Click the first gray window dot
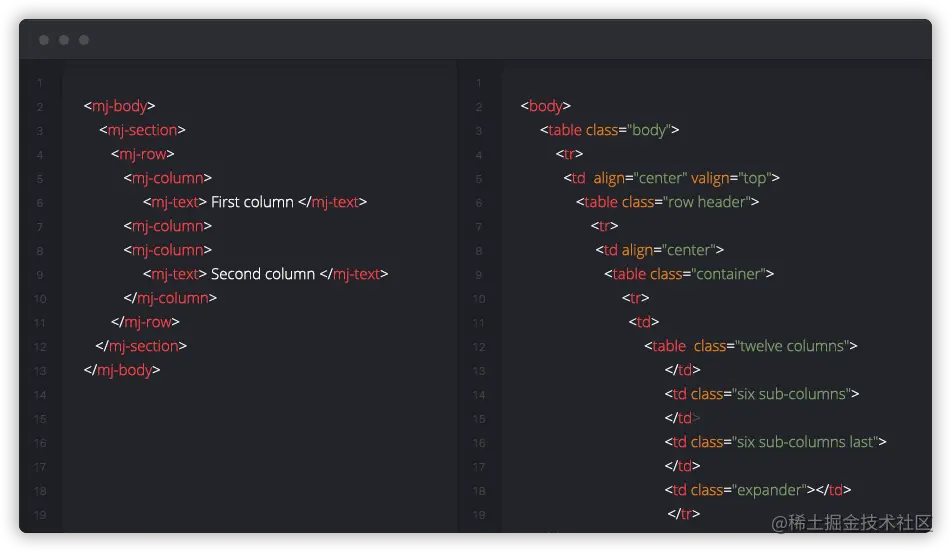Viewport: 951px width, 552px height. (x=44, y=40)
